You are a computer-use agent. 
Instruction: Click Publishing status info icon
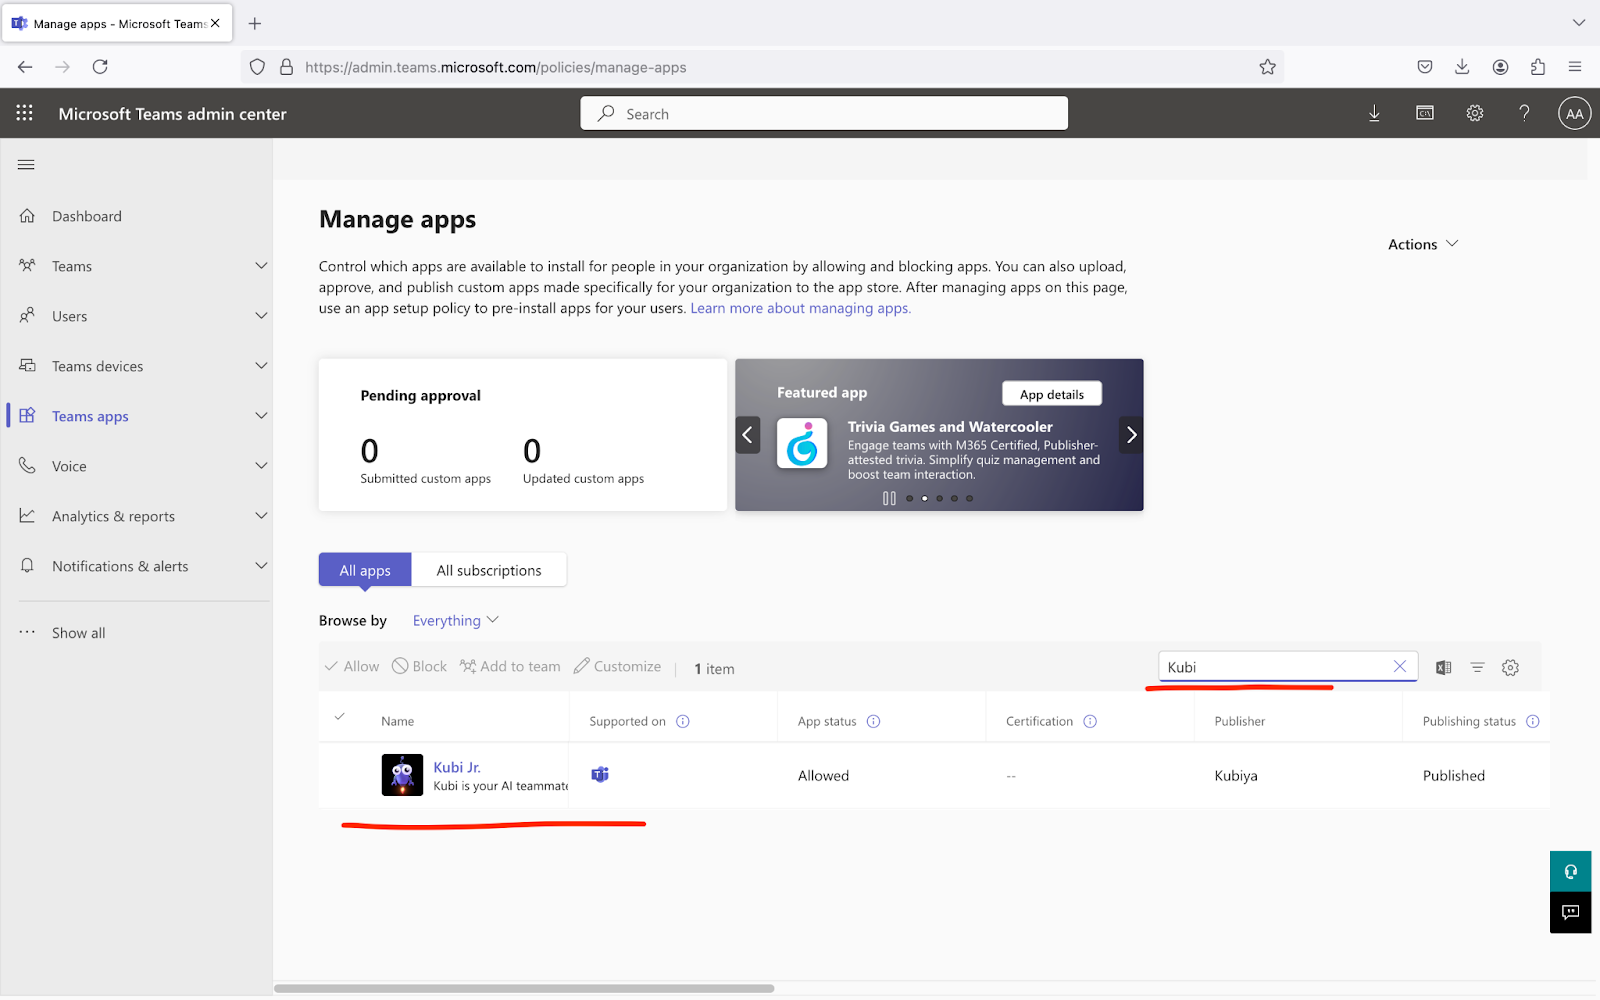click(x=1533, y=721)
